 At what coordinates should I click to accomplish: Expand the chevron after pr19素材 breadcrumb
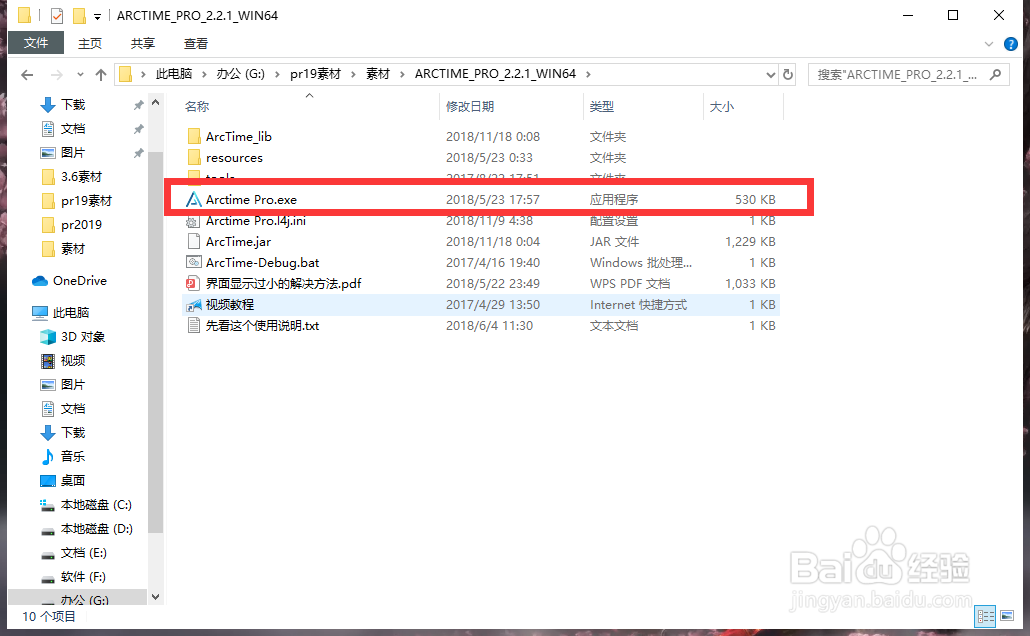(353, 74)
